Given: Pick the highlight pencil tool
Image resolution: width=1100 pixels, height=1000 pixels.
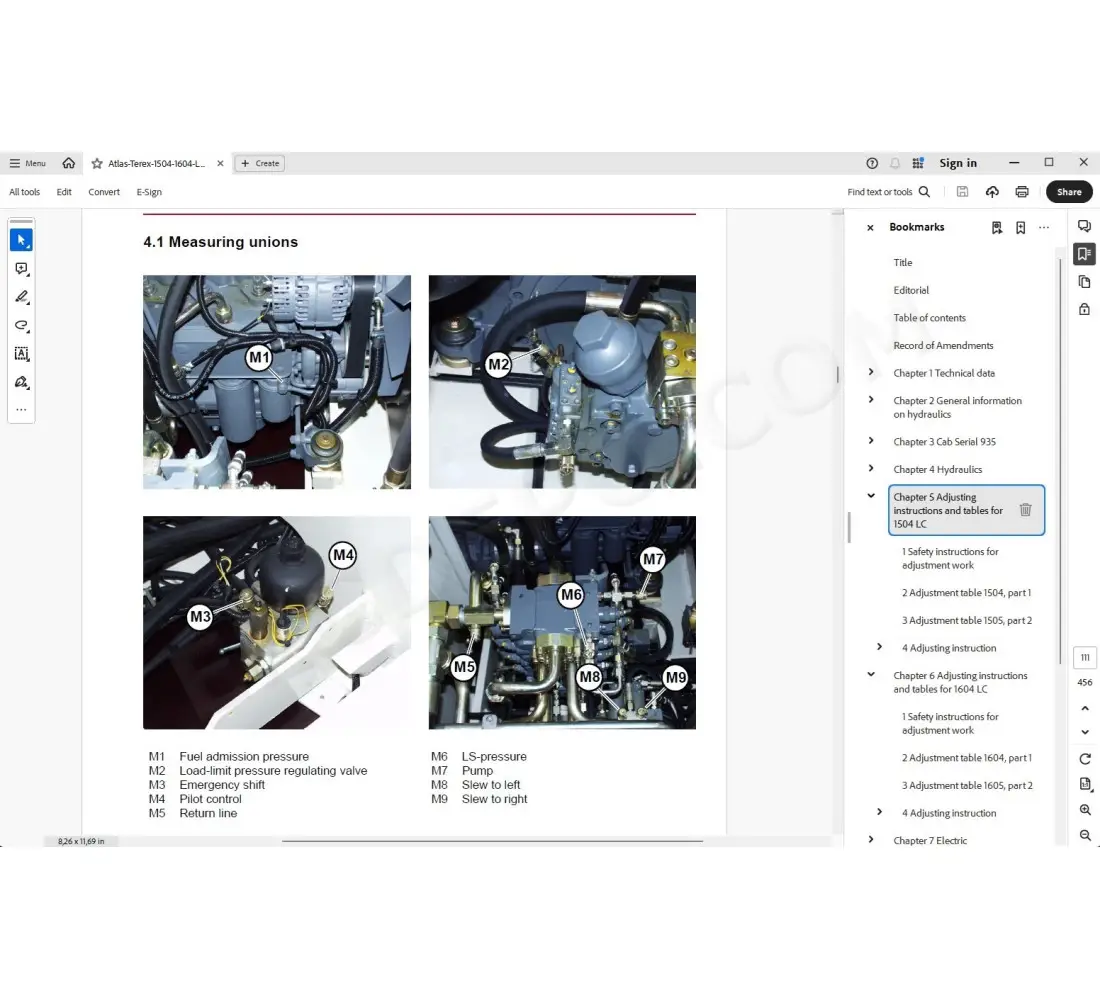Looking at the screenshot, I should [21, 297].
